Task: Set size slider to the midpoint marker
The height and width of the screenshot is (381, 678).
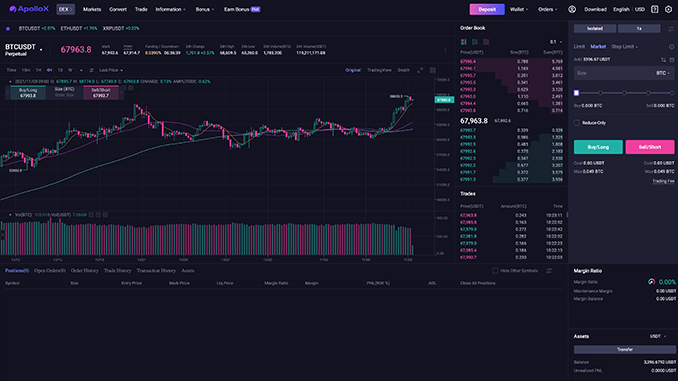Action: (x=624, y=93)
